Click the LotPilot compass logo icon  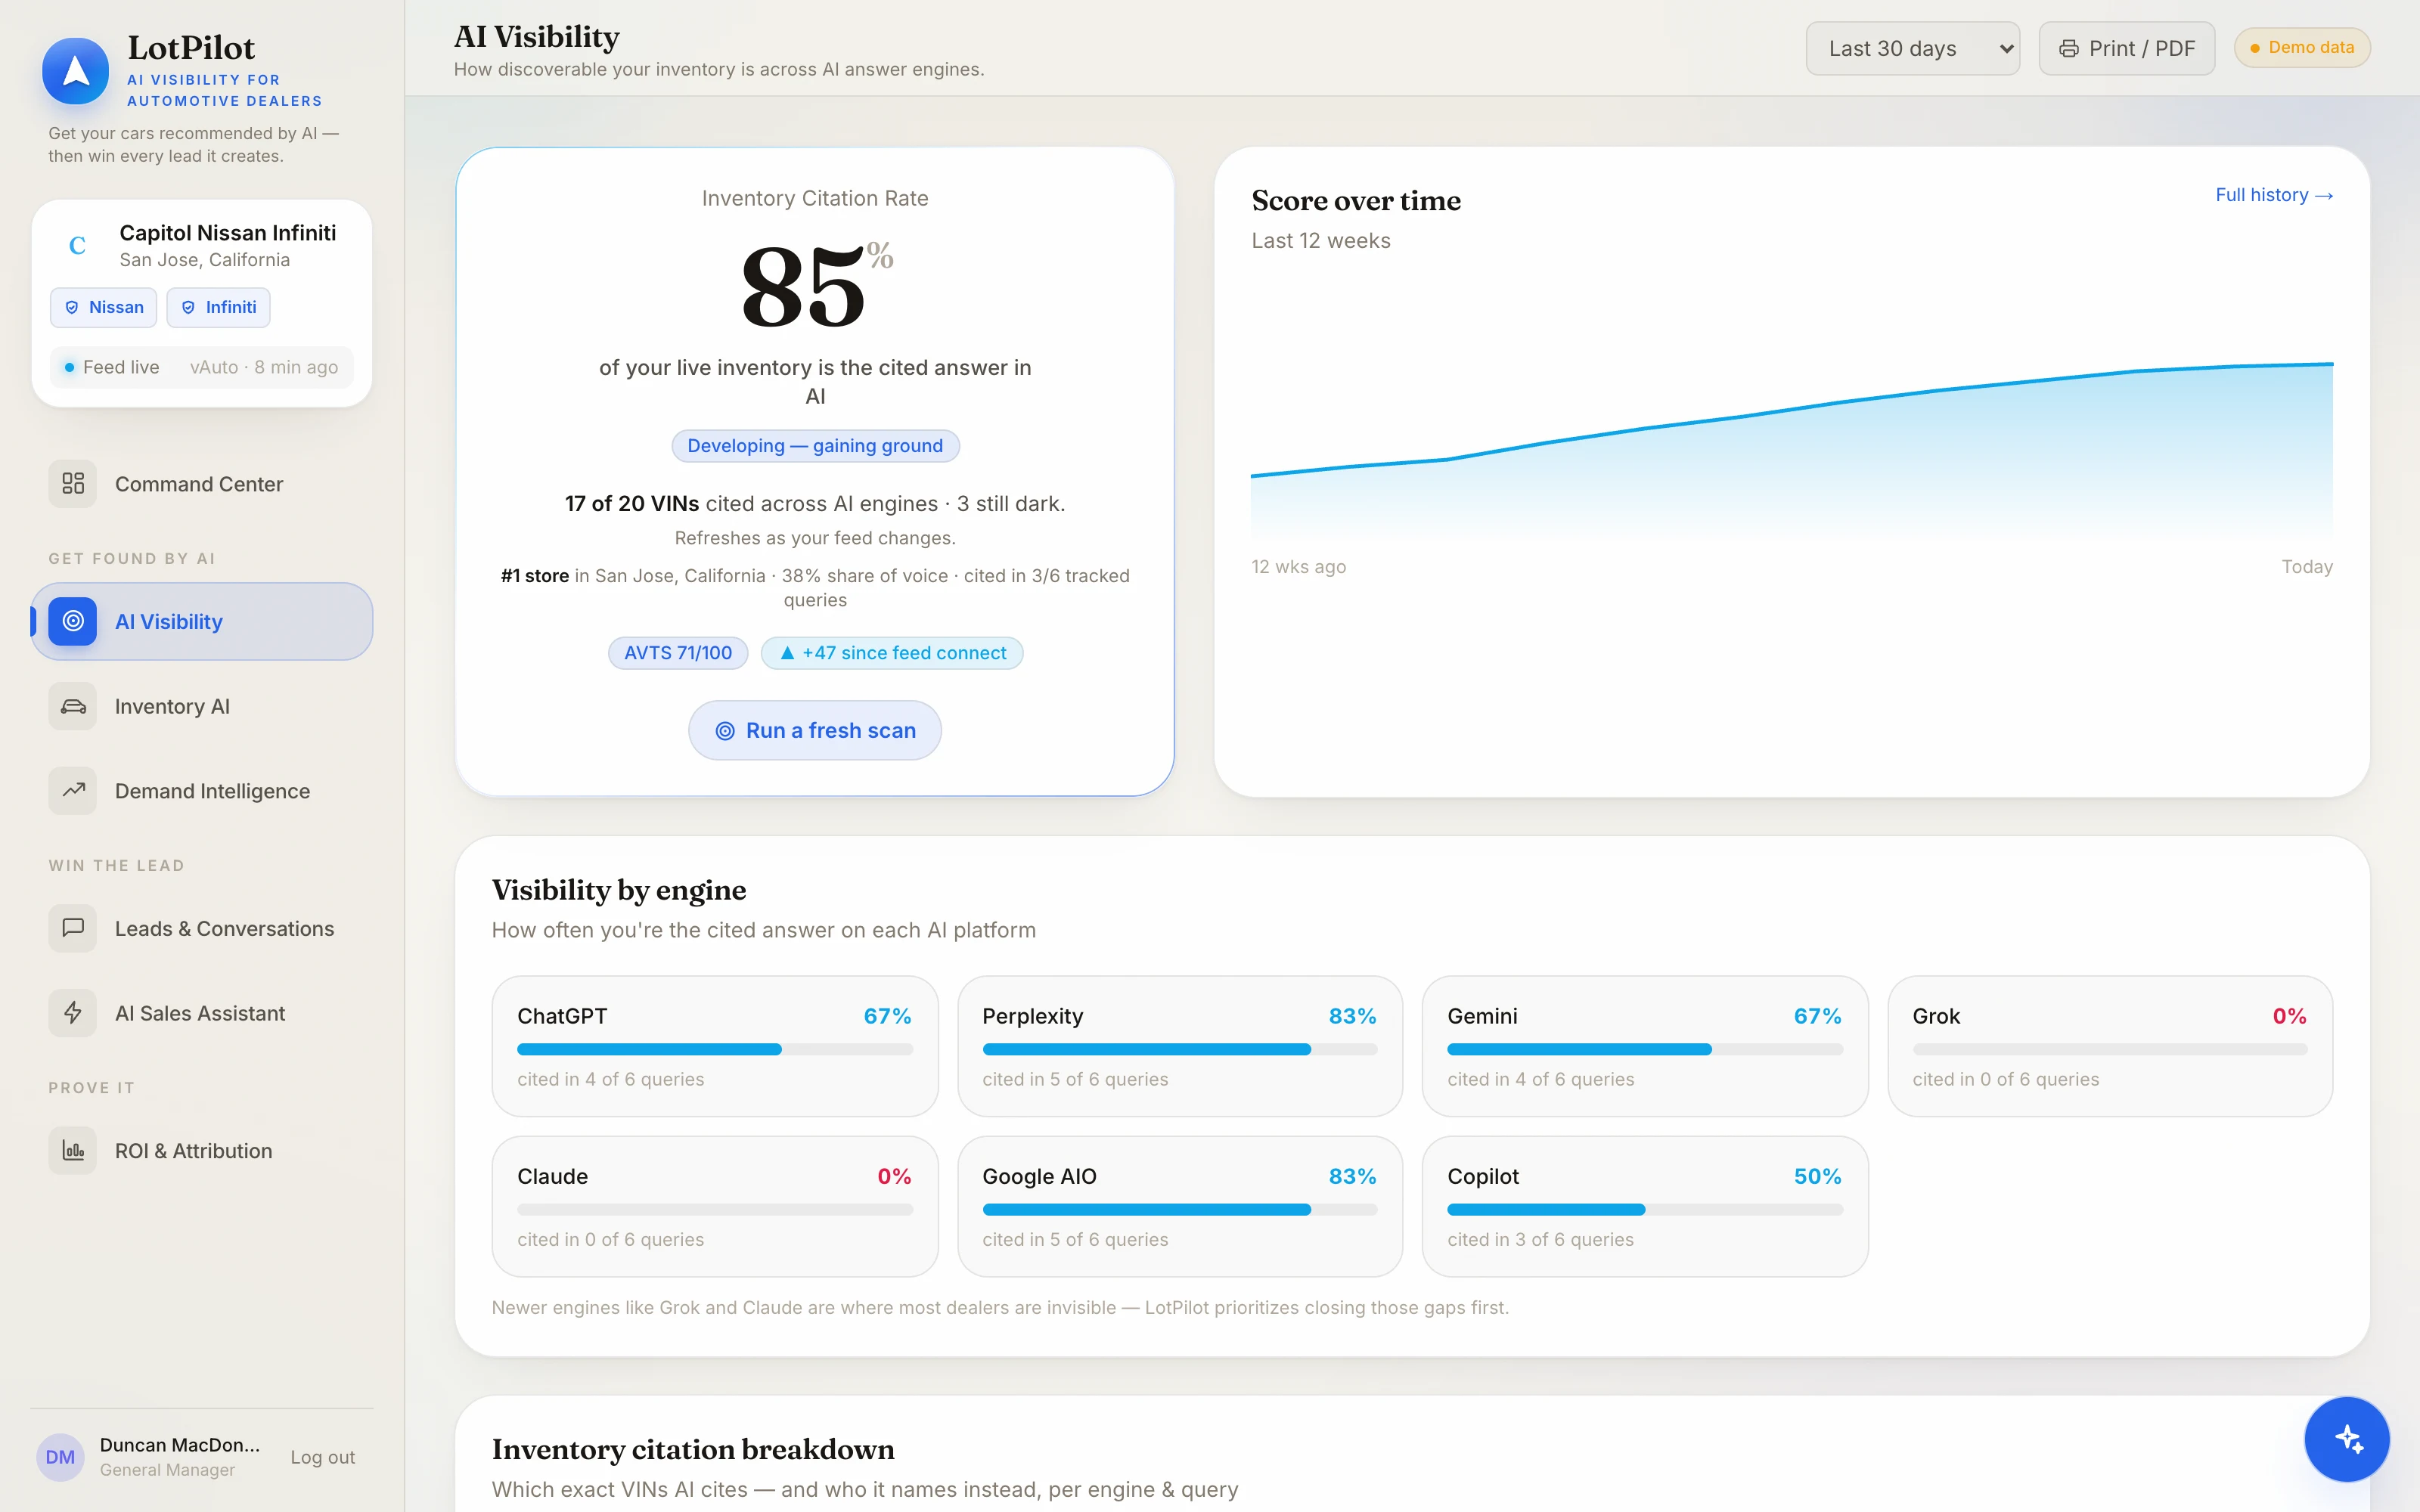tap(75, 71)
